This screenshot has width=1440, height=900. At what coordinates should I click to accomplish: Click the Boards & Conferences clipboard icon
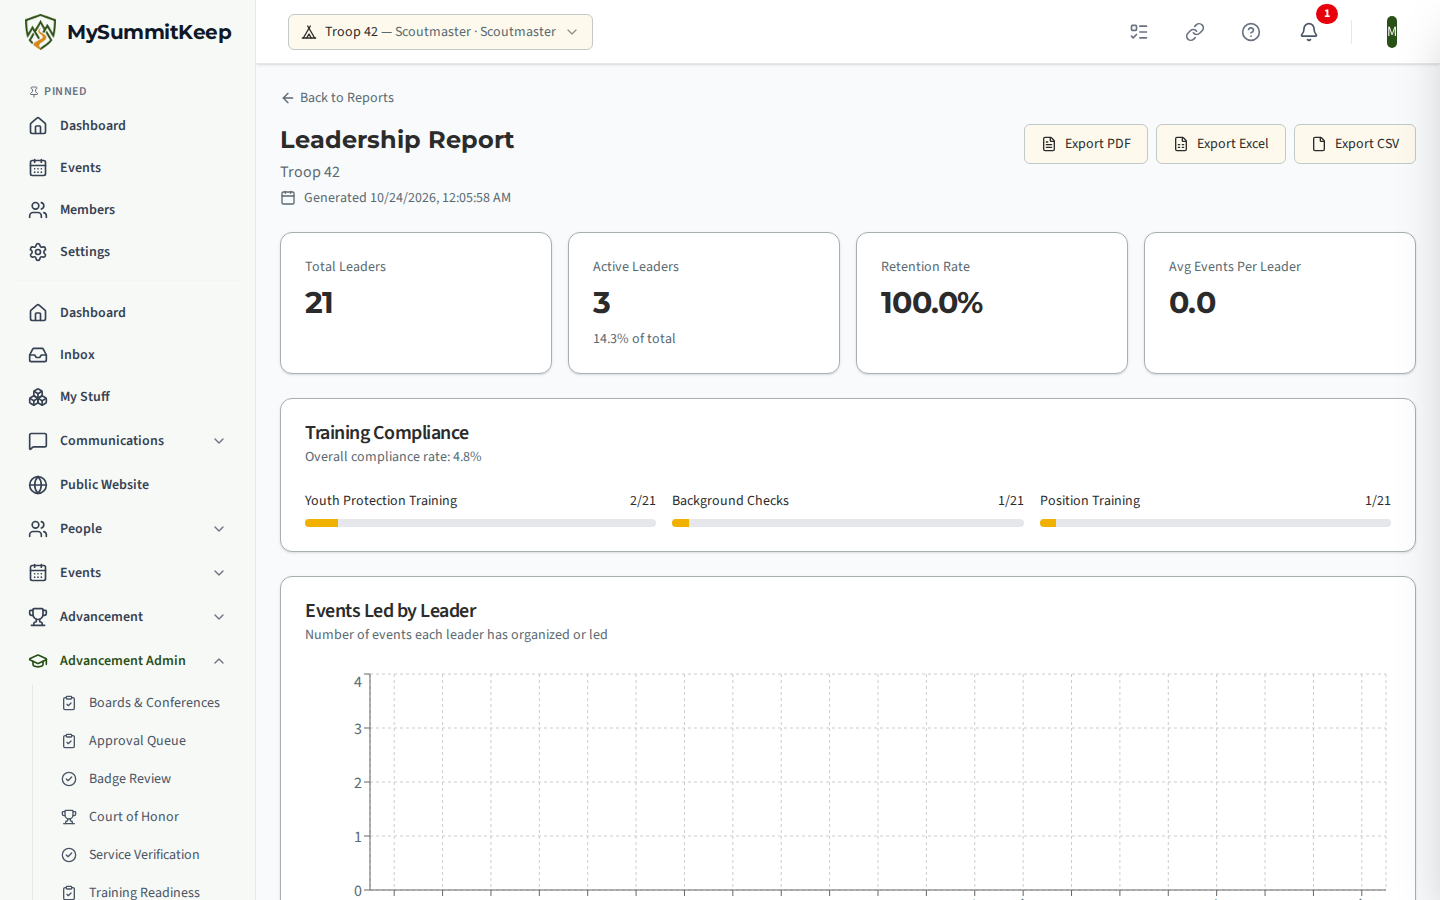69,703
